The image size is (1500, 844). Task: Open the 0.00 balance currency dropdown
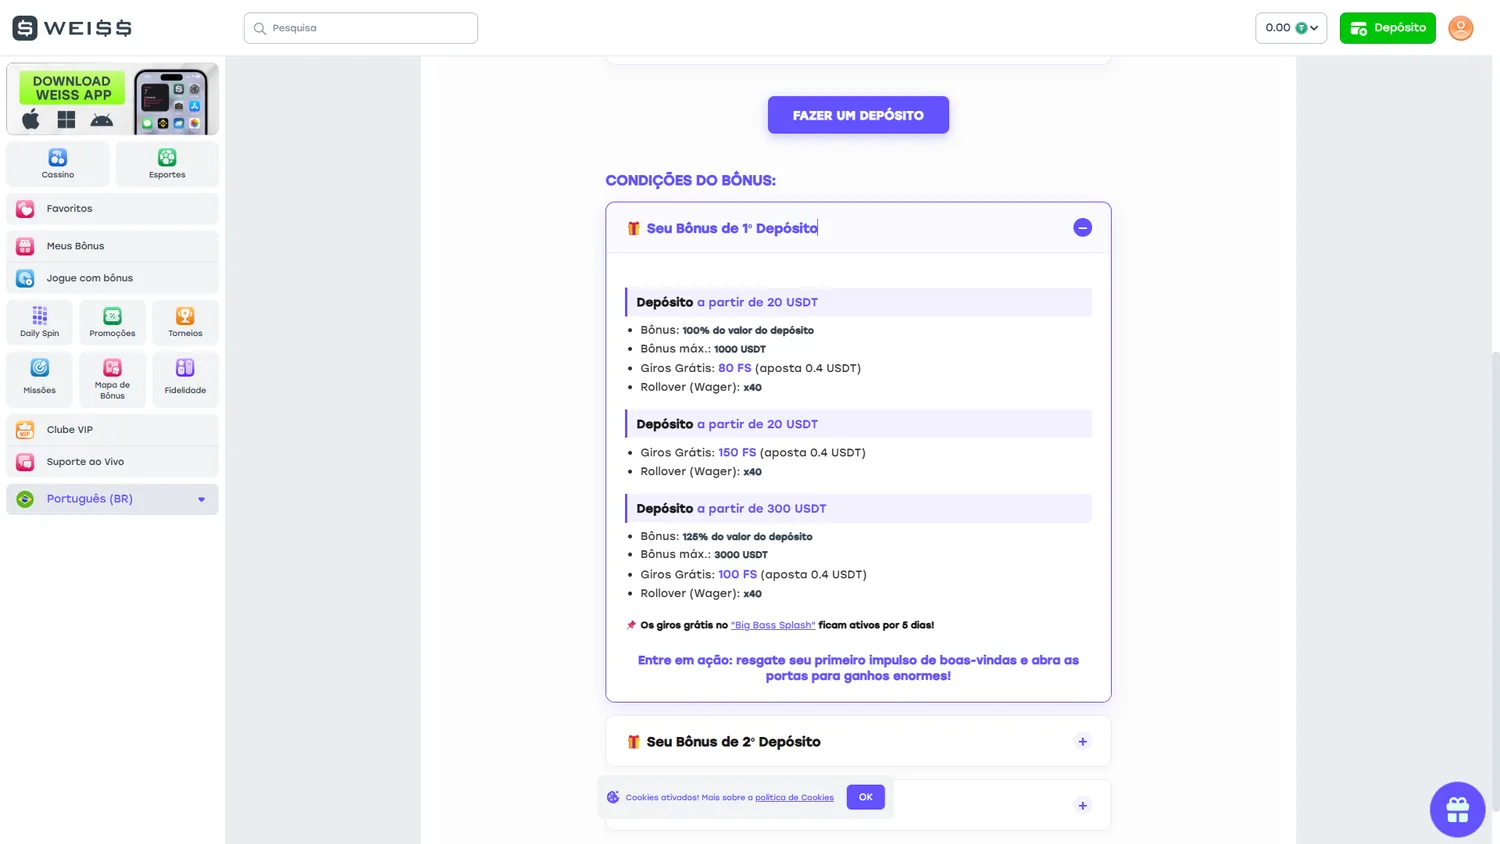pos(1291,28)
